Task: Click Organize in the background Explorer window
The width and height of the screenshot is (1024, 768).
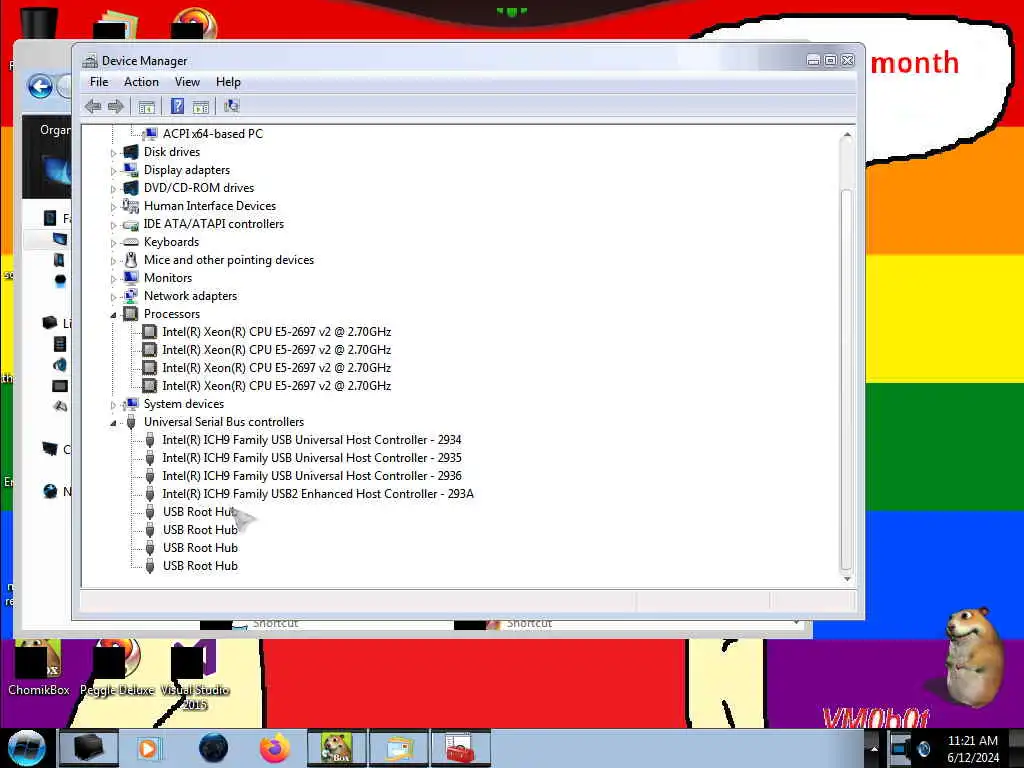Action: pos(55,130)
